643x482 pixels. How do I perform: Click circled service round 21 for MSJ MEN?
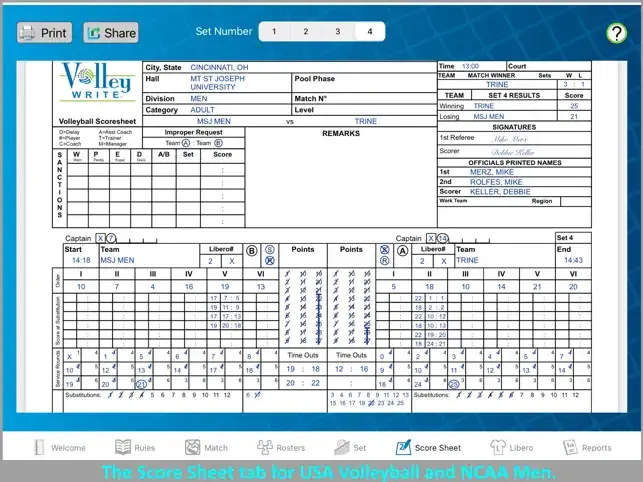click(141, 384)
